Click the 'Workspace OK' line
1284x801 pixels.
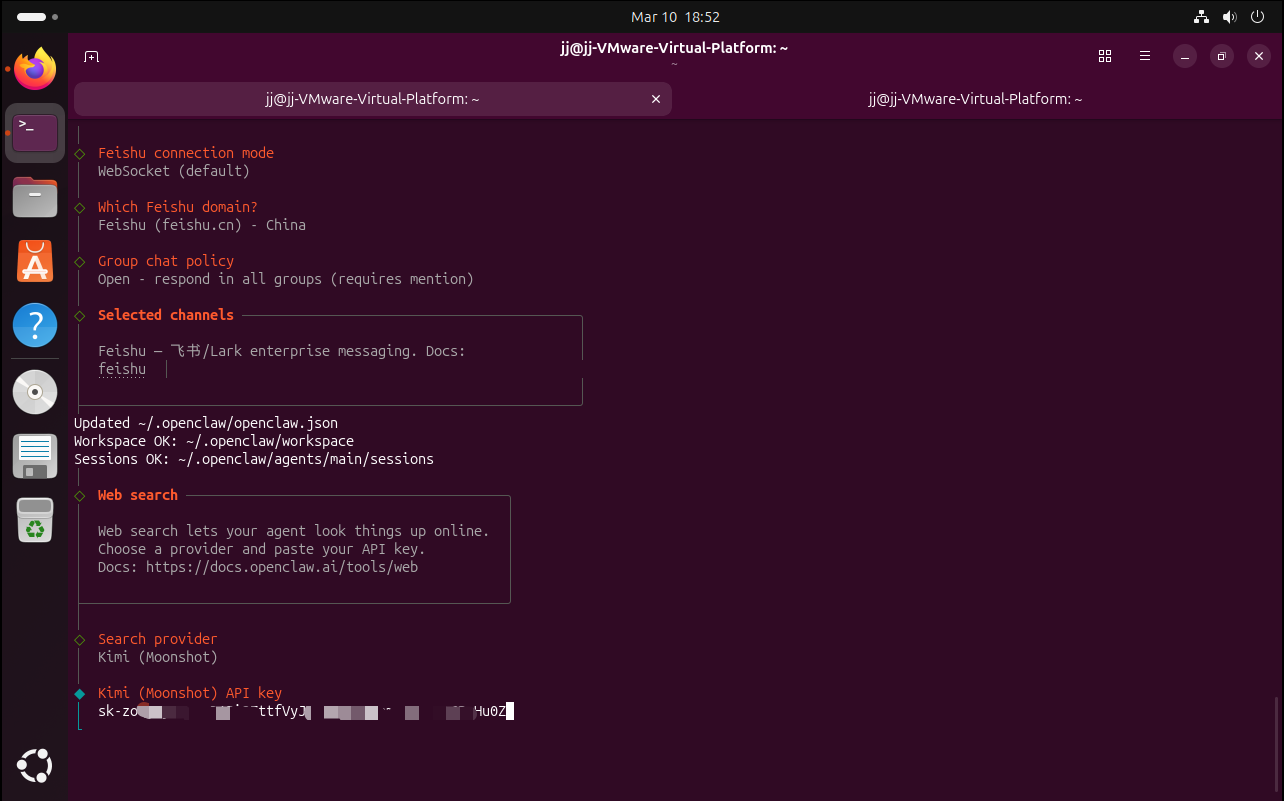pos(214,441)
